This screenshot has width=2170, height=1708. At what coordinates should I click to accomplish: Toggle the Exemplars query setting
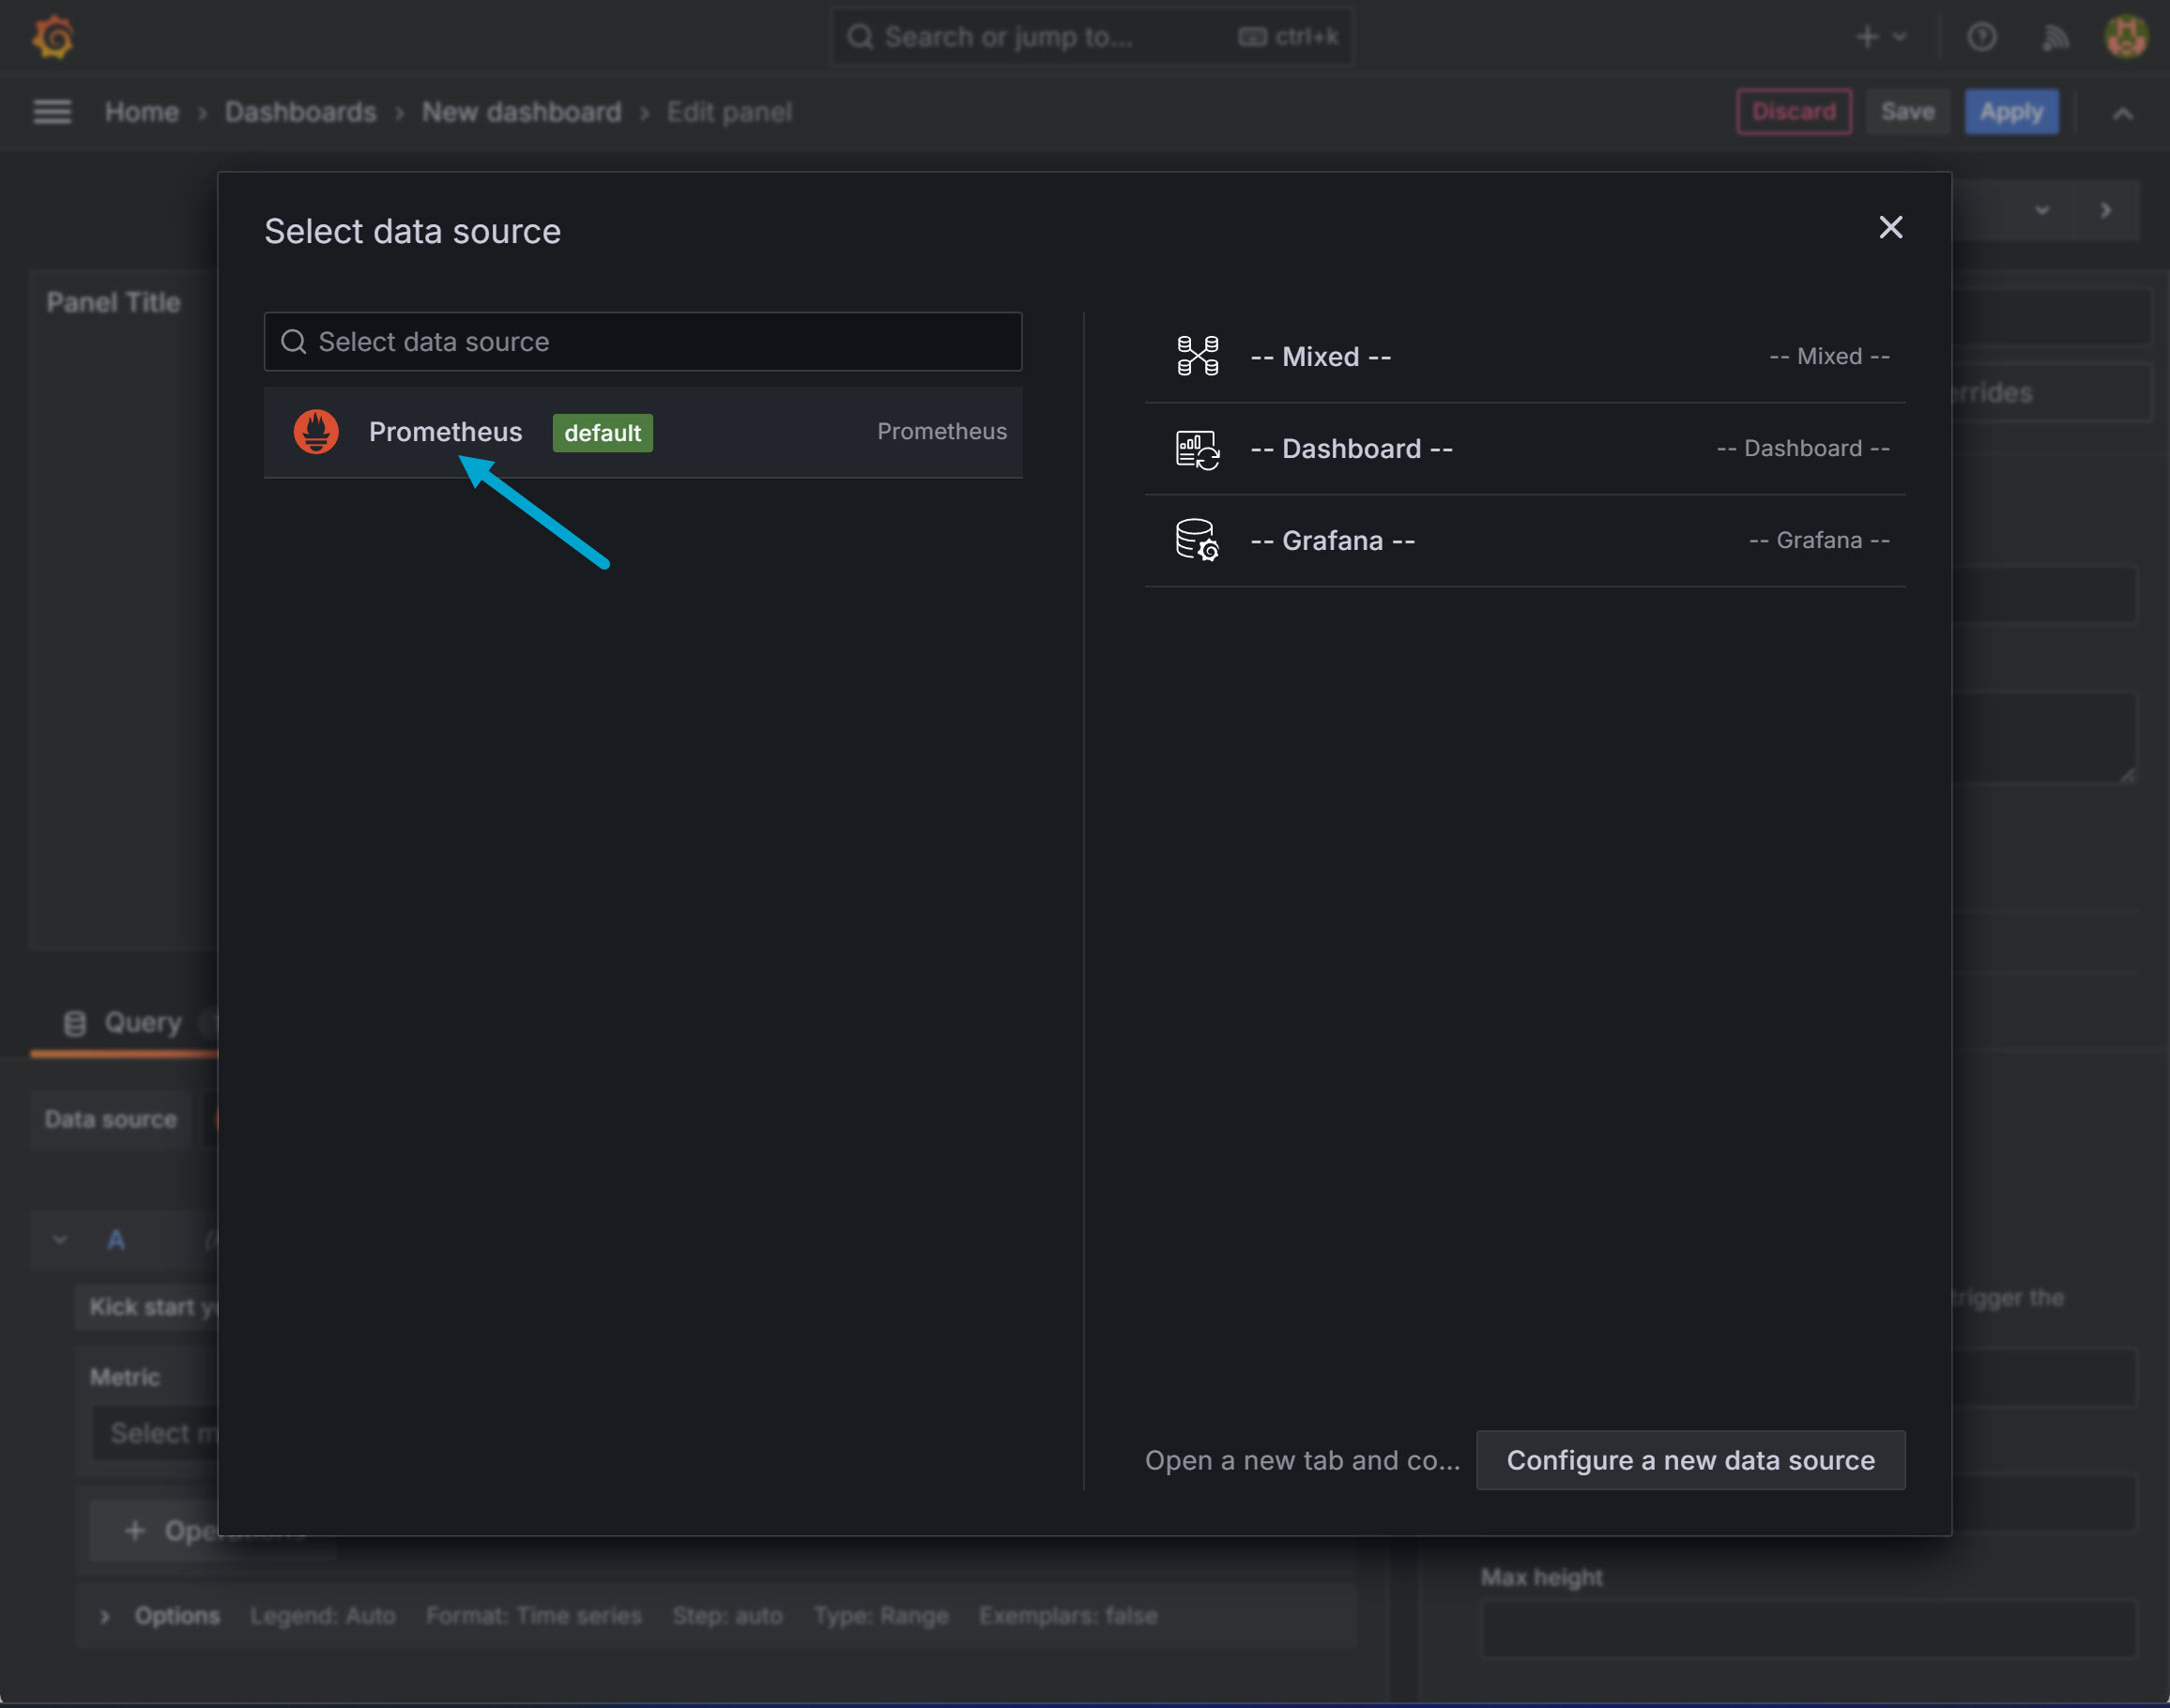[x=1067, y=1616]
